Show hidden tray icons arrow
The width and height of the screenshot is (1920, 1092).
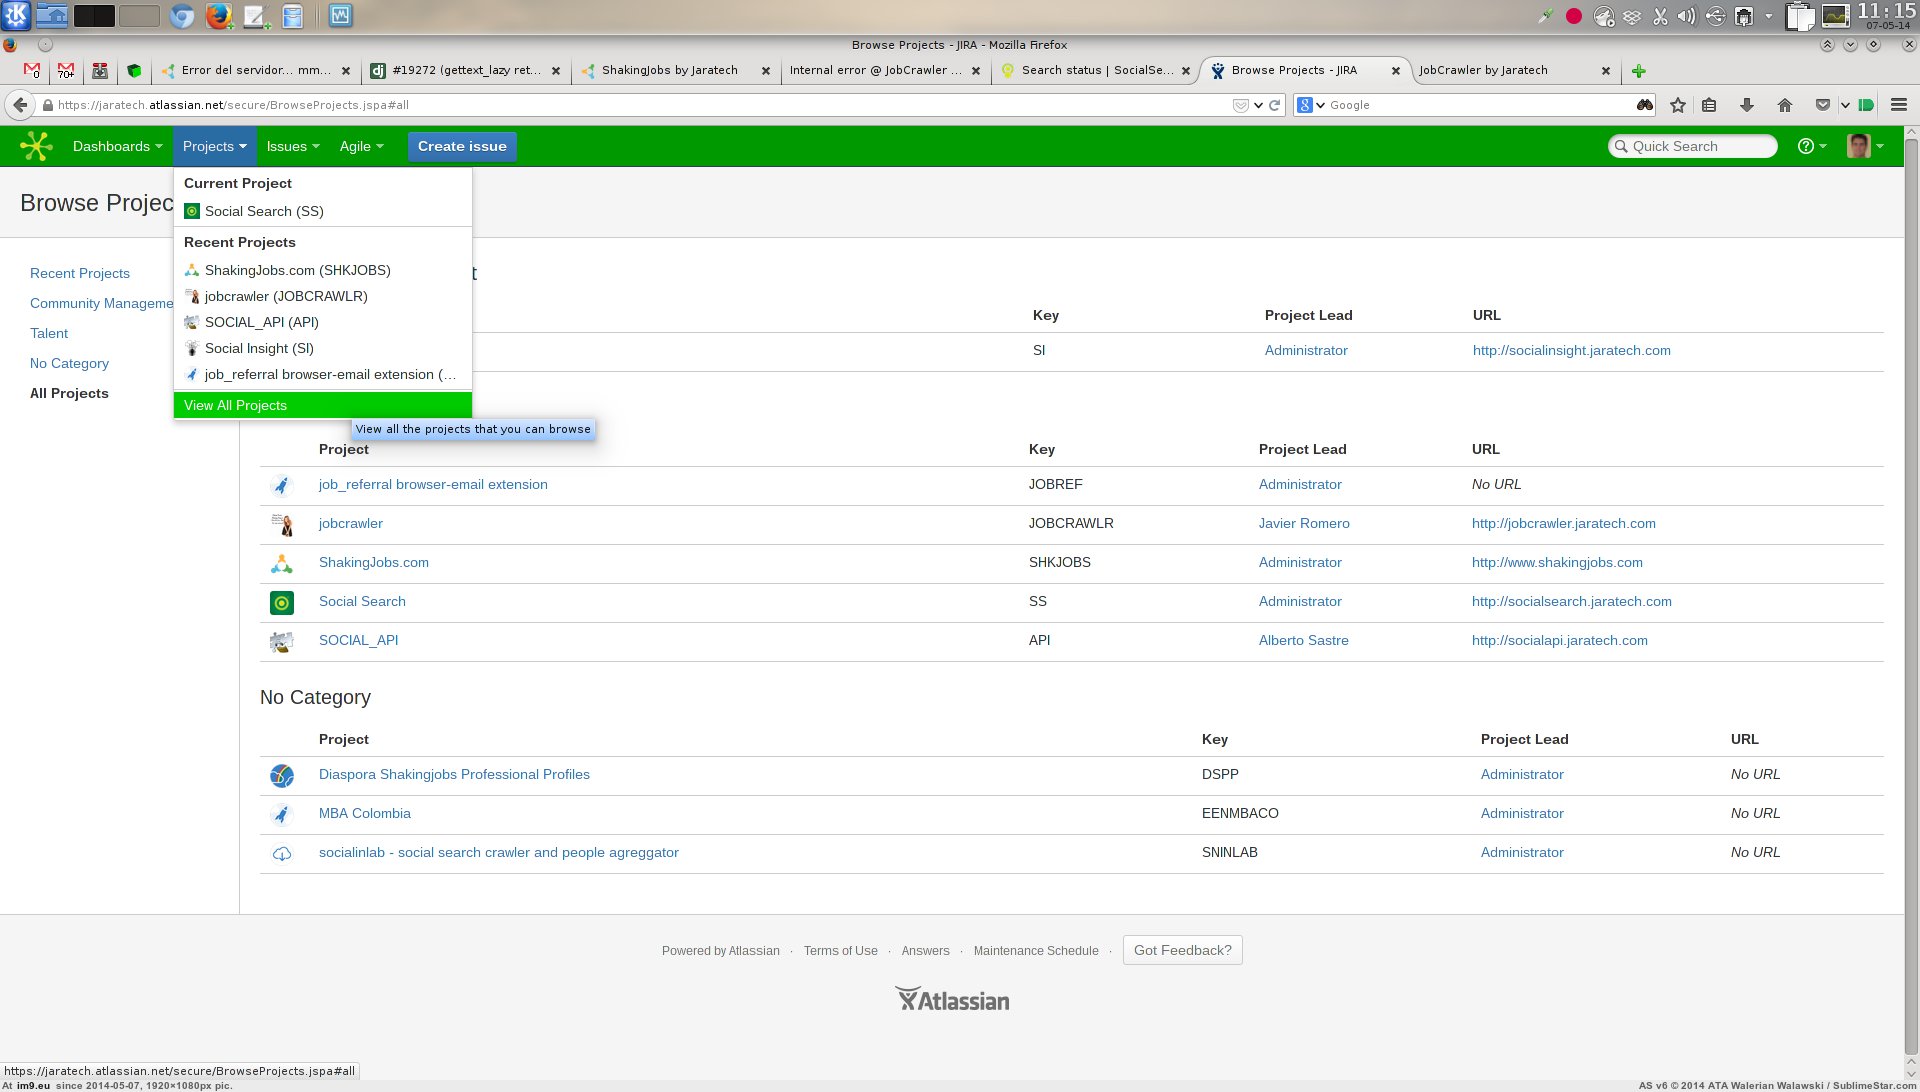(1768, 16)
